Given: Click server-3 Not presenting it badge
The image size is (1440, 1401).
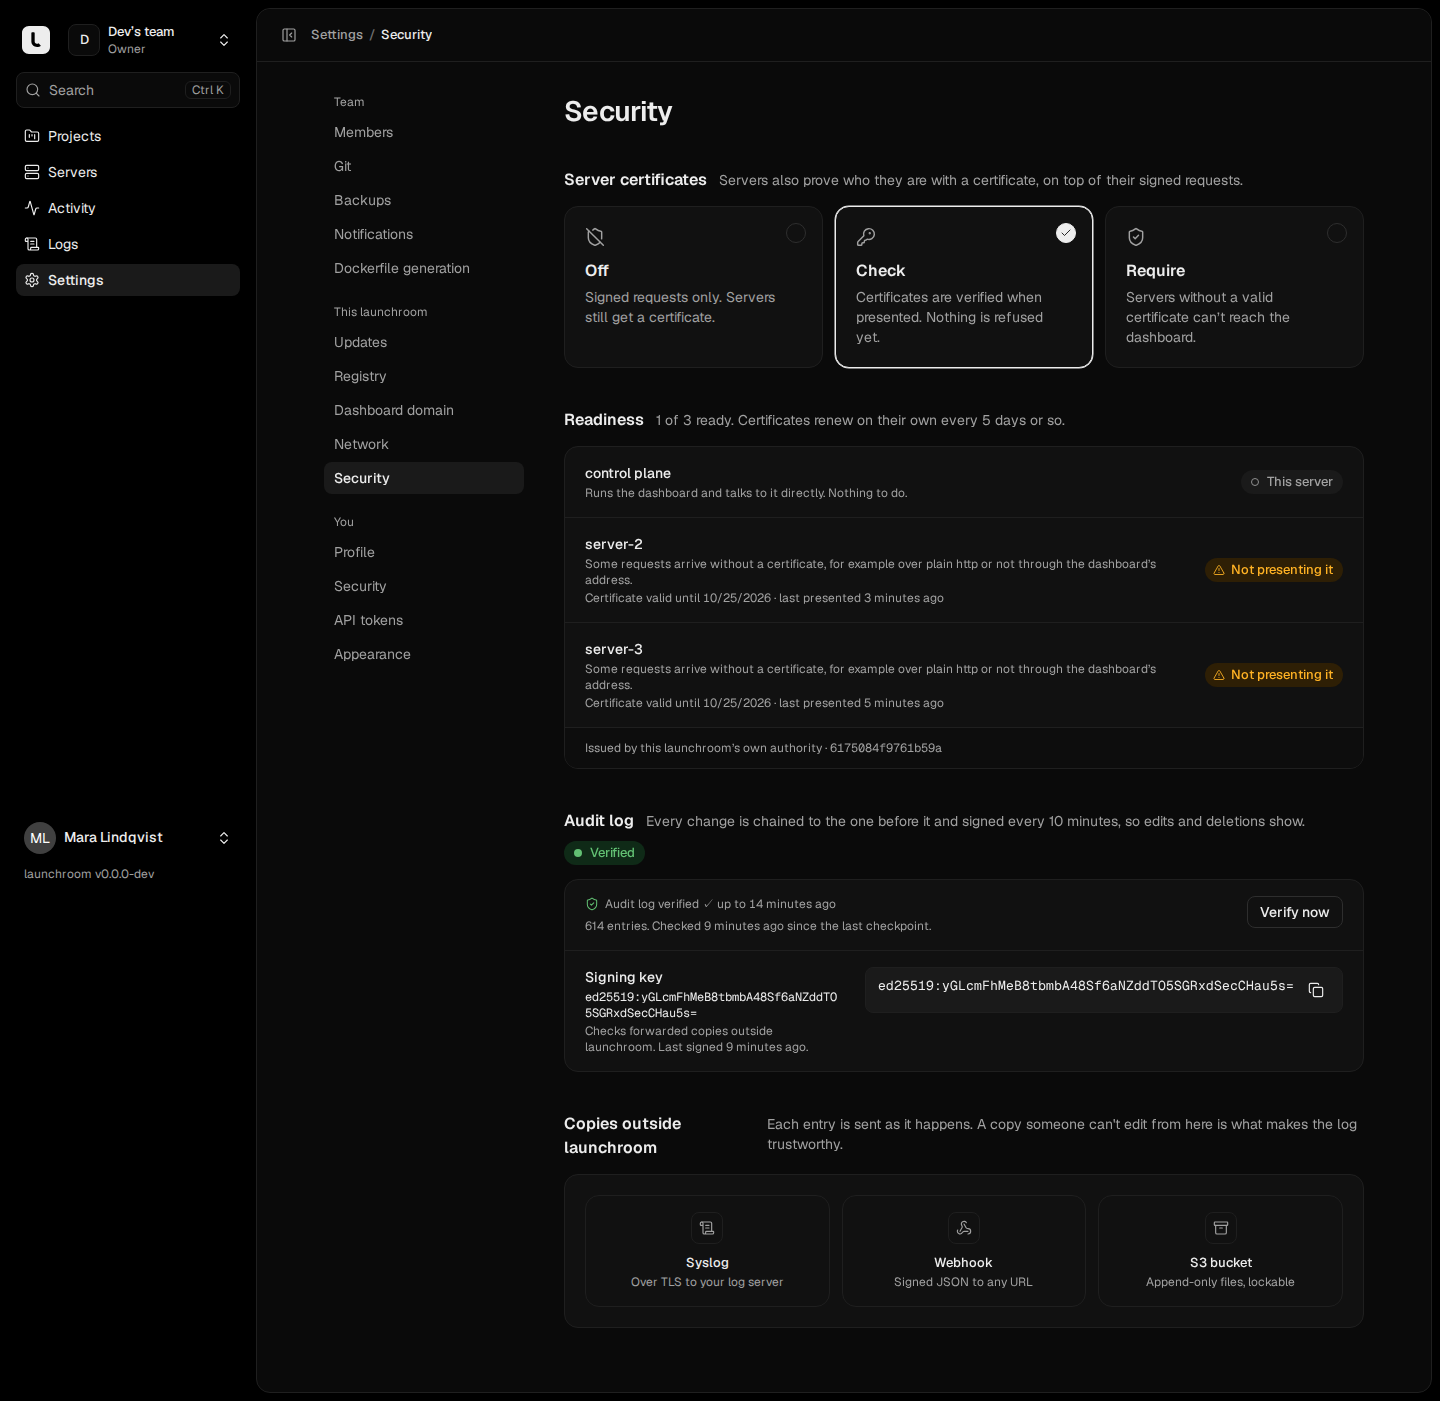Looking at the screenshot, I should 1274,675.
